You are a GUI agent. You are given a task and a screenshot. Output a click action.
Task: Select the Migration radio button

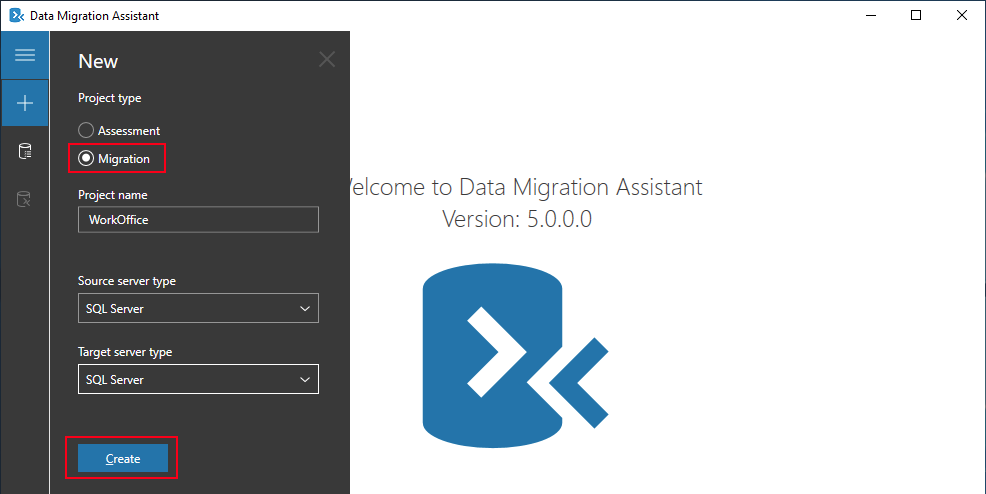click(x=87, y=159)
